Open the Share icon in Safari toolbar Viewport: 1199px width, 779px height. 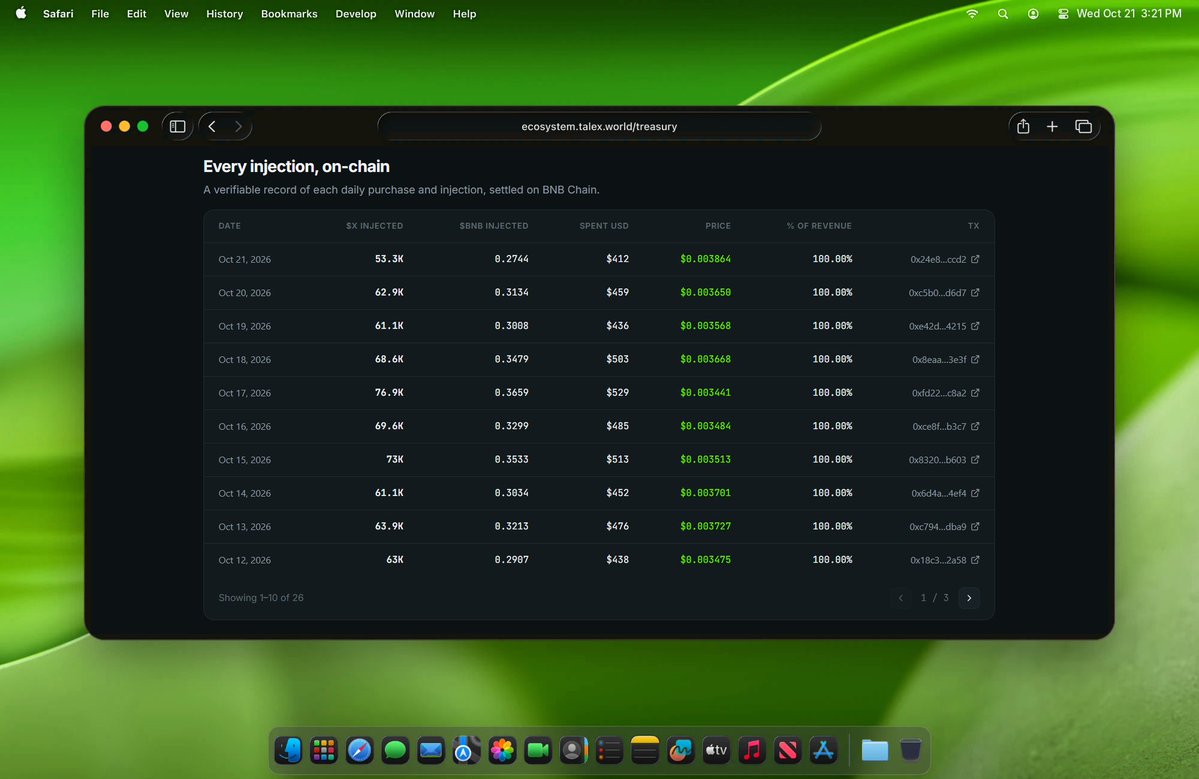[1023, 126]
